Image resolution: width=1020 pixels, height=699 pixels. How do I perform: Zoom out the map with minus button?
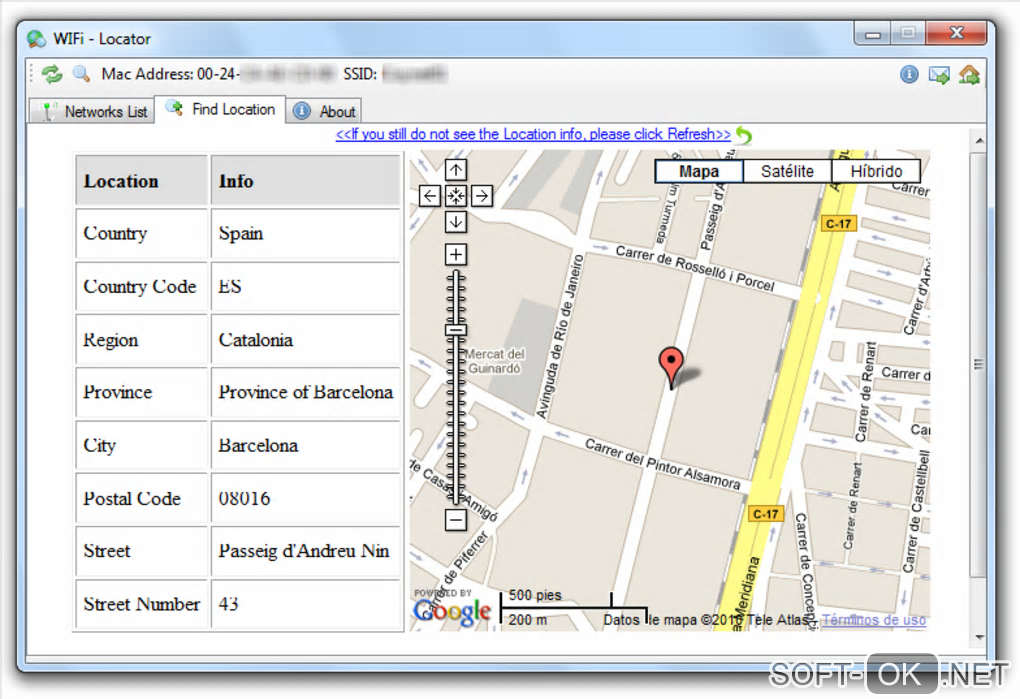(456, 520)
